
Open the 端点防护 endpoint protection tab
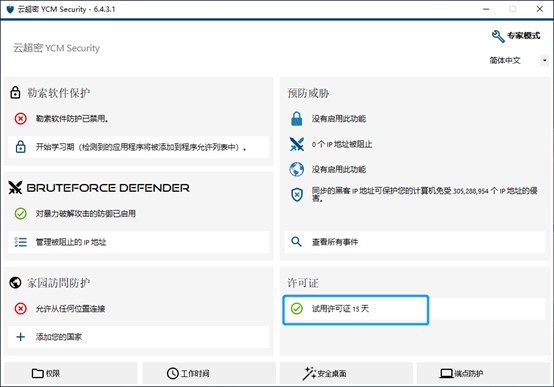click(x=483, y=373)
